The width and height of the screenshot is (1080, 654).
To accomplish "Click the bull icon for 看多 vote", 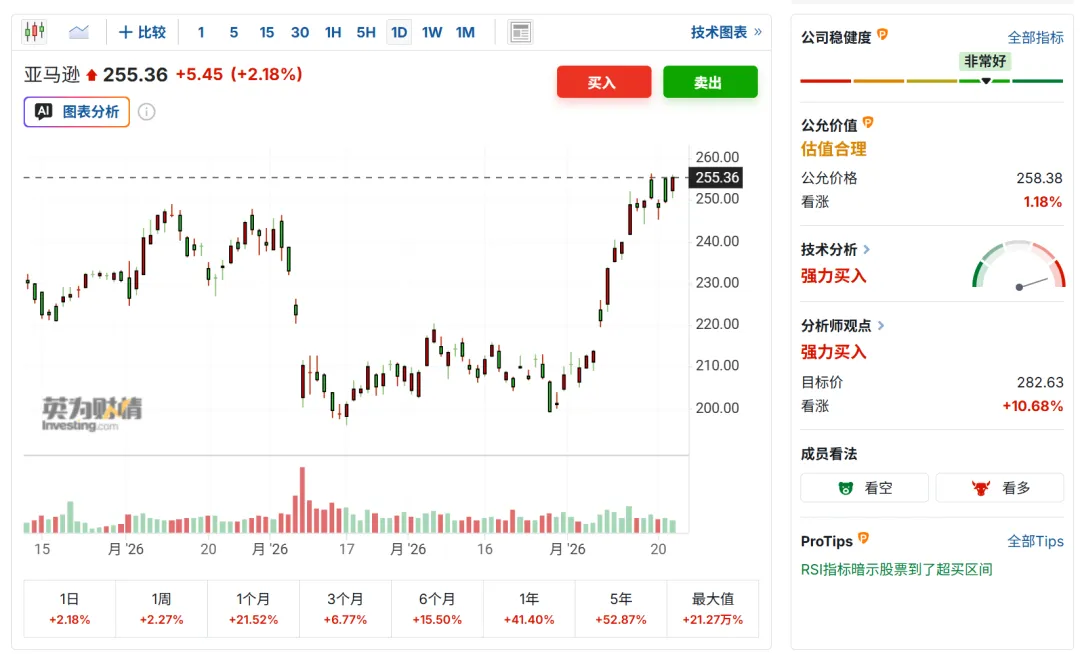I will tap(981, 488).
